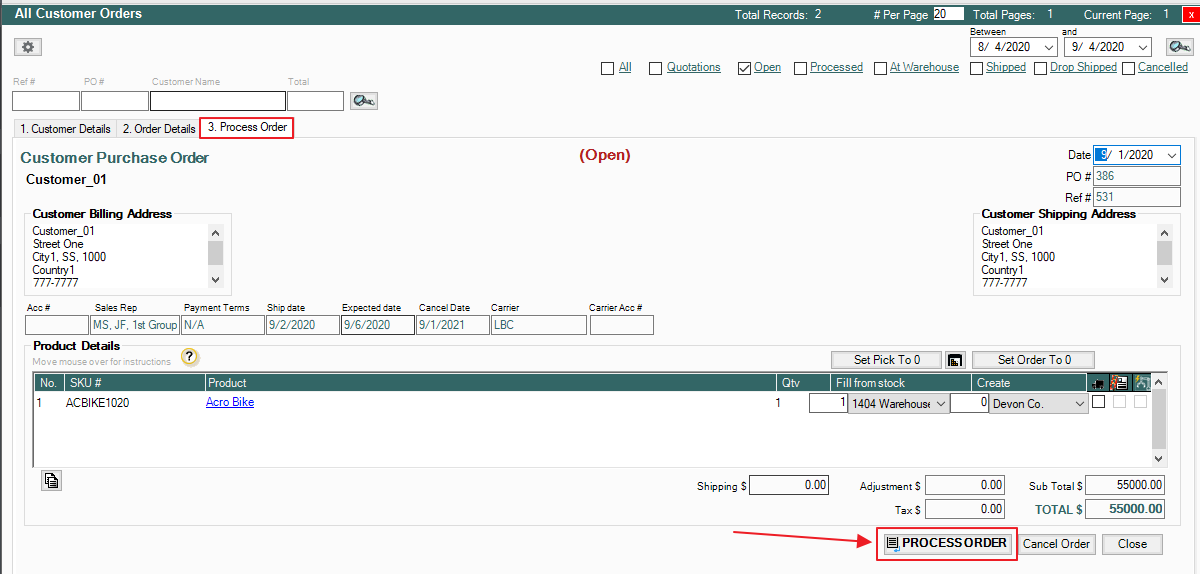1200x574 pixels.
Task: Switch to the Customer Details tab
Action: (65, 129)
